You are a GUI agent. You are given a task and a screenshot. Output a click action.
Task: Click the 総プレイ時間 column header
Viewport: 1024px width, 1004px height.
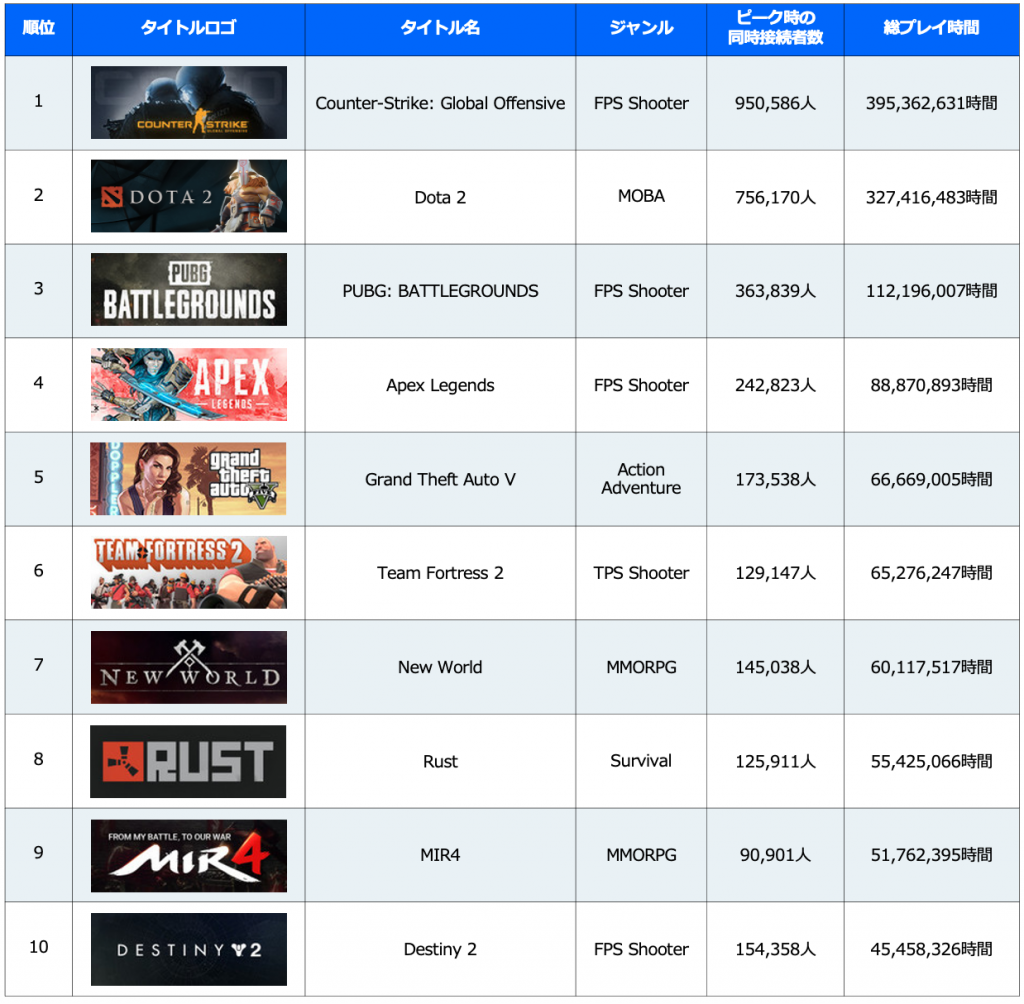click(931, 28)
